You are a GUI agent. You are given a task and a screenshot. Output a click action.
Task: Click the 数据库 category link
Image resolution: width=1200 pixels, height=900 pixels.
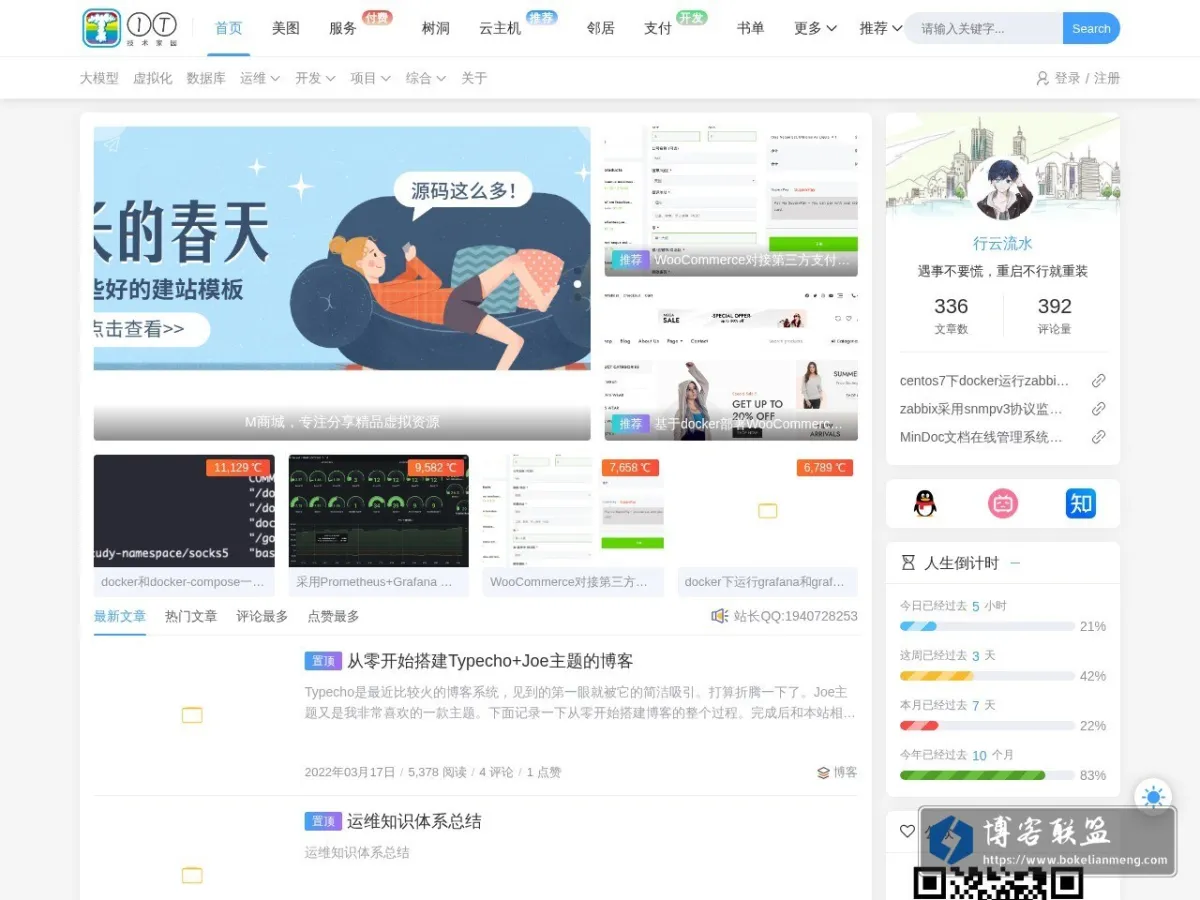pos(206,78)
